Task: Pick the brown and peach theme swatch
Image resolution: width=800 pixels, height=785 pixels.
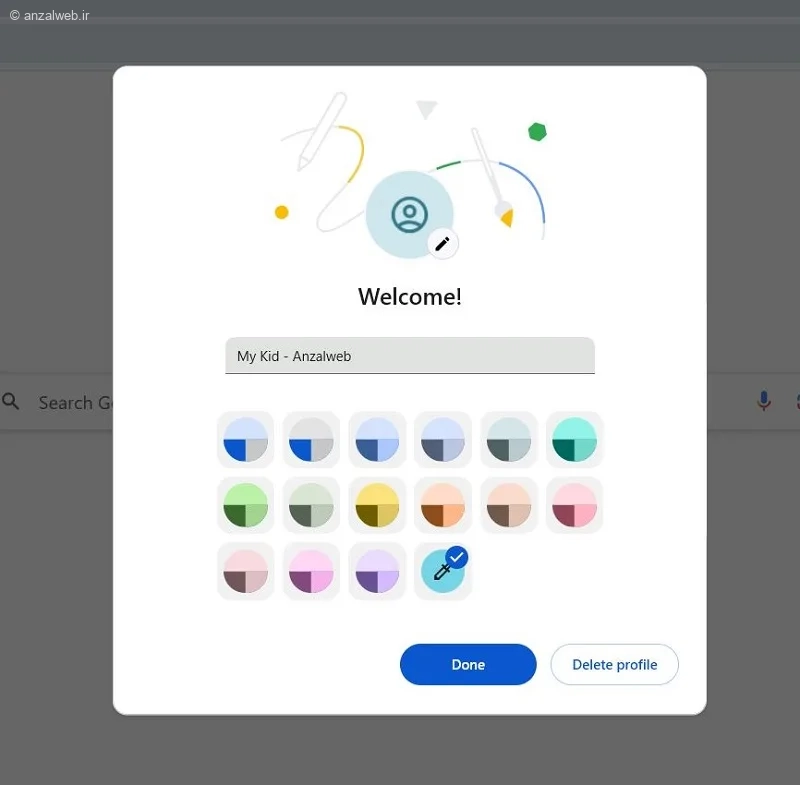Action: [509, 505]
